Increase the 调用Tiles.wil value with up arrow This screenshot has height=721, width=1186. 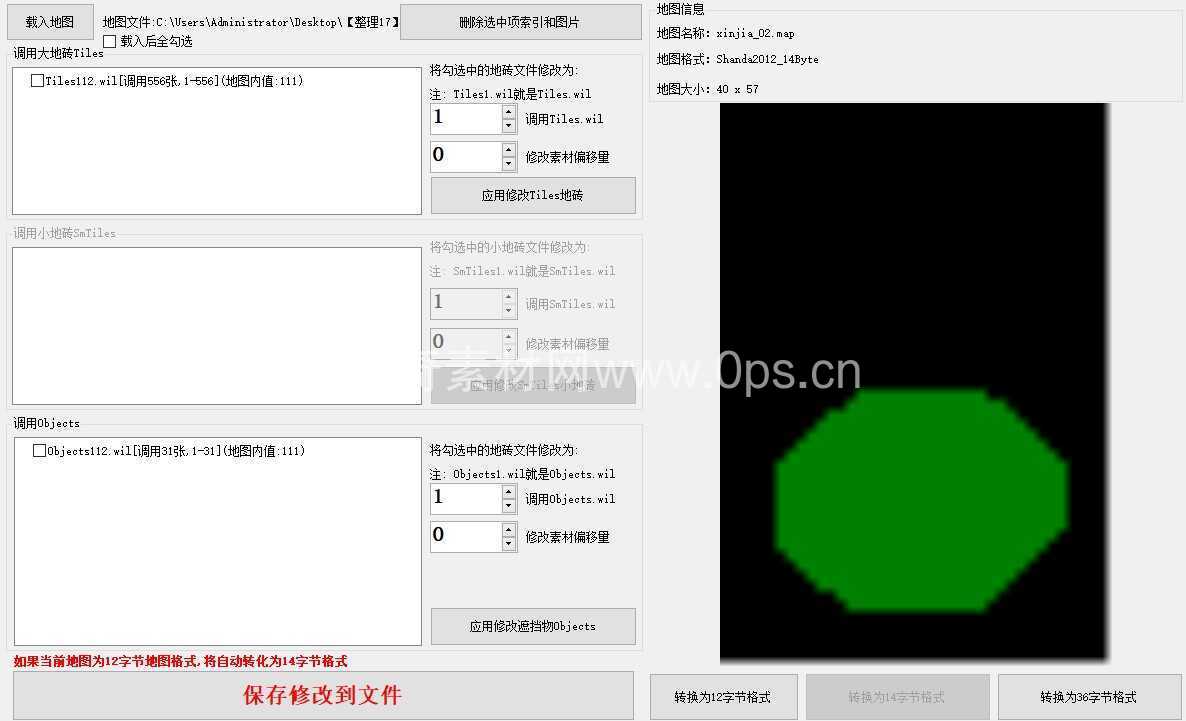coord(509,112)
